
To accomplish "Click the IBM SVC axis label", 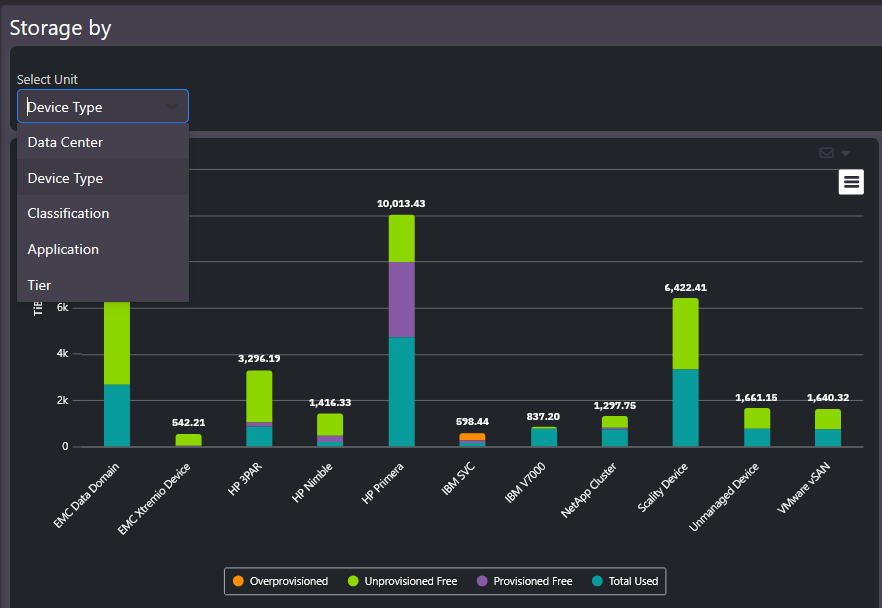I will pos(458,479).
